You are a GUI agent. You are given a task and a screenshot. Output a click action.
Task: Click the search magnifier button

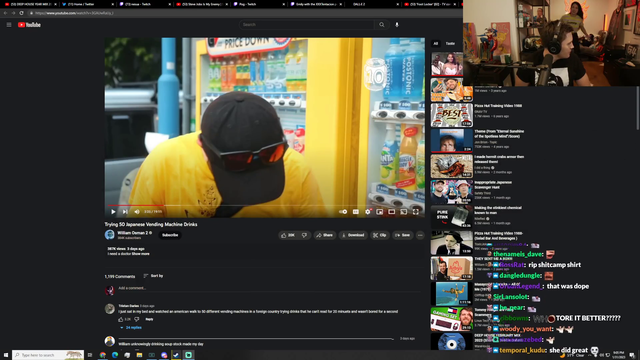[381, 25]
